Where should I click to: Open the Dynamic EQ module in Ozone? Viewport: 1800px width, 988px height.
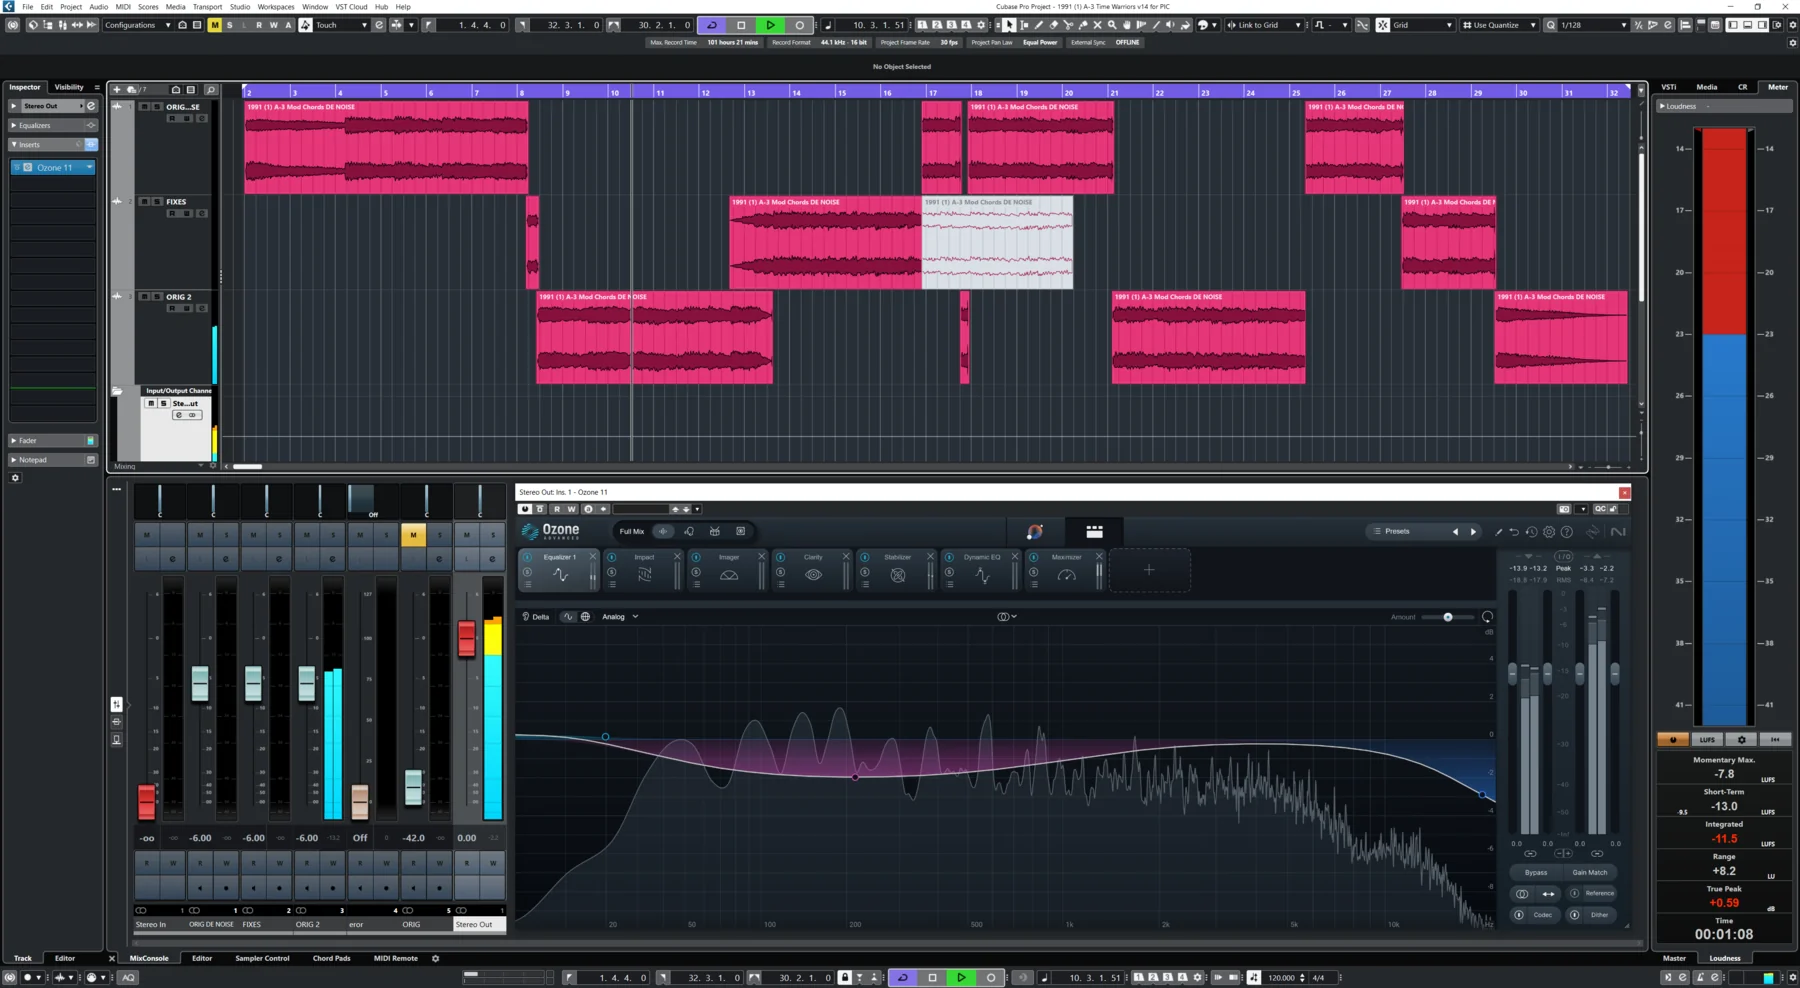tap(982, 569)
